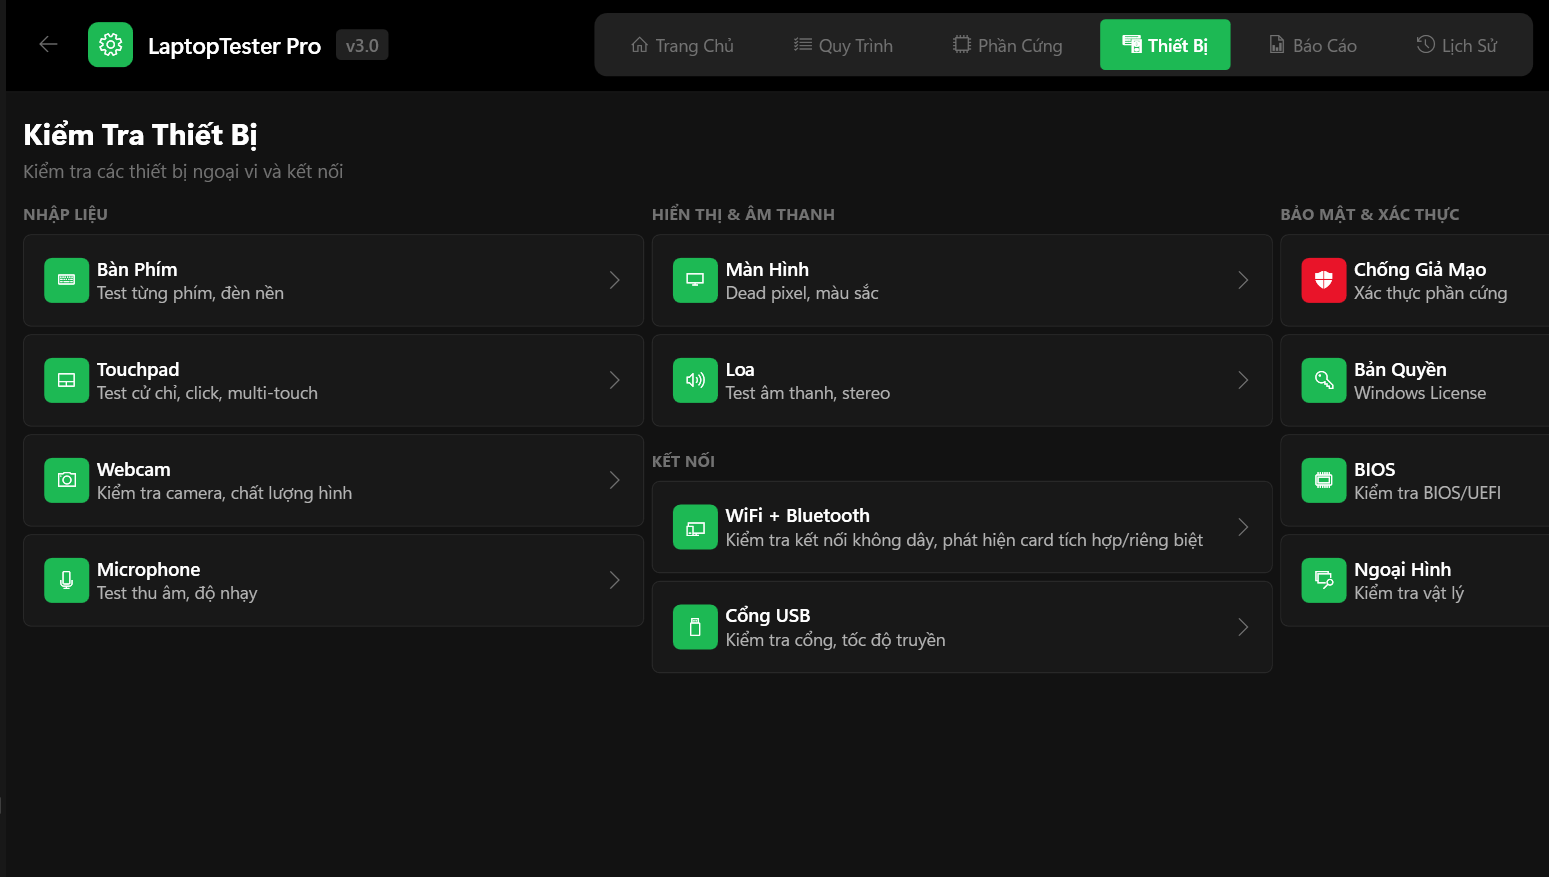The height and width of the screenshot is (877, 1549).
Task: Open the BIOS check label
Action: (x=1375, y=469)
